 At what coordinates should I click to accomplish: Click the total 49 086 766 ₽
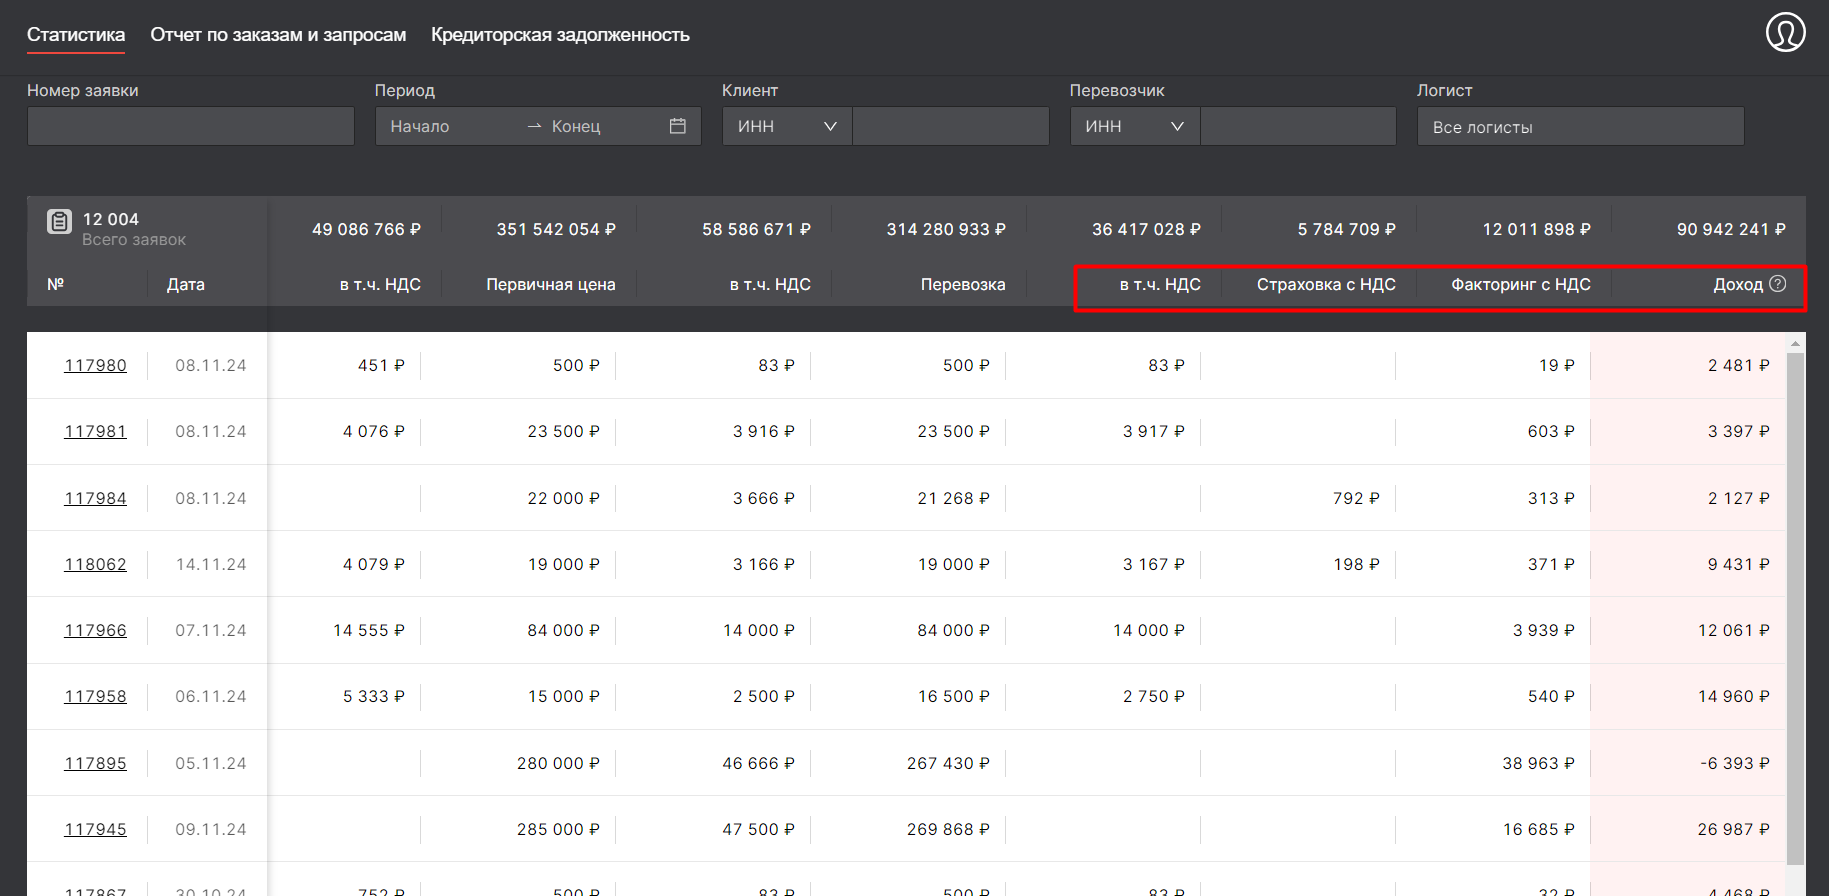366,229
